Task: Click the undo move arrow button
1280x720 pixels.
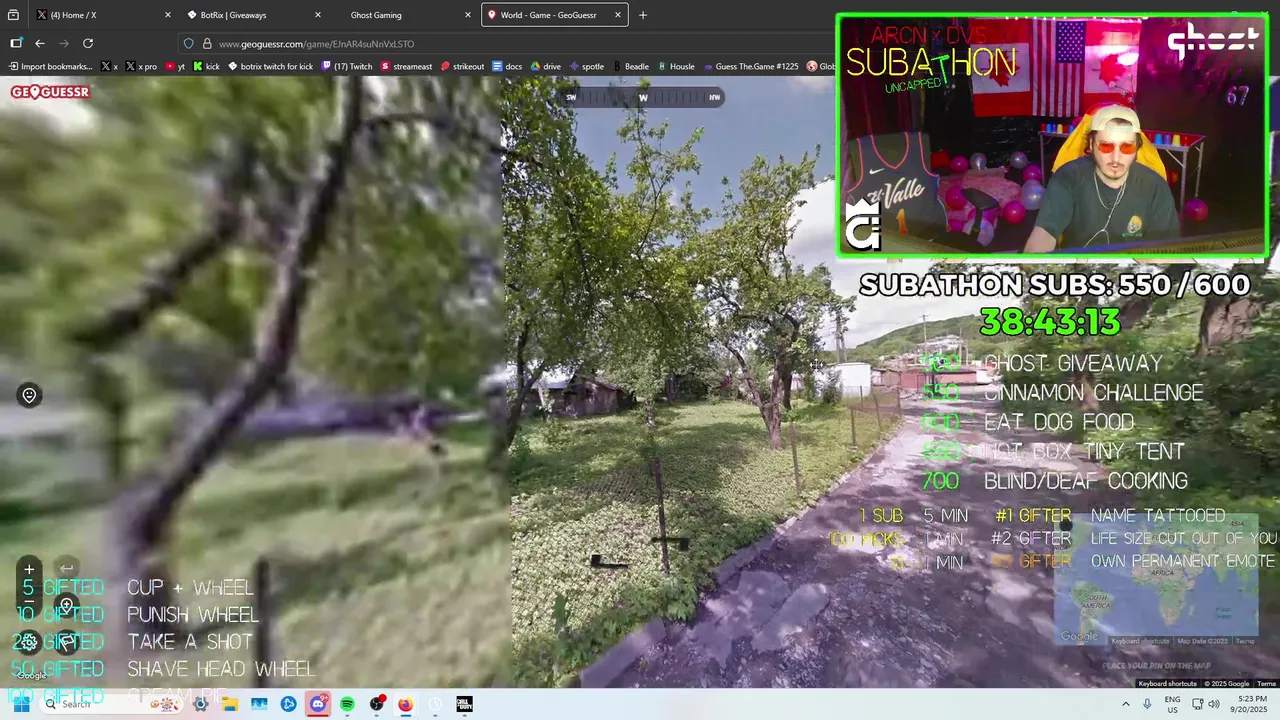Action: (66, 569)
